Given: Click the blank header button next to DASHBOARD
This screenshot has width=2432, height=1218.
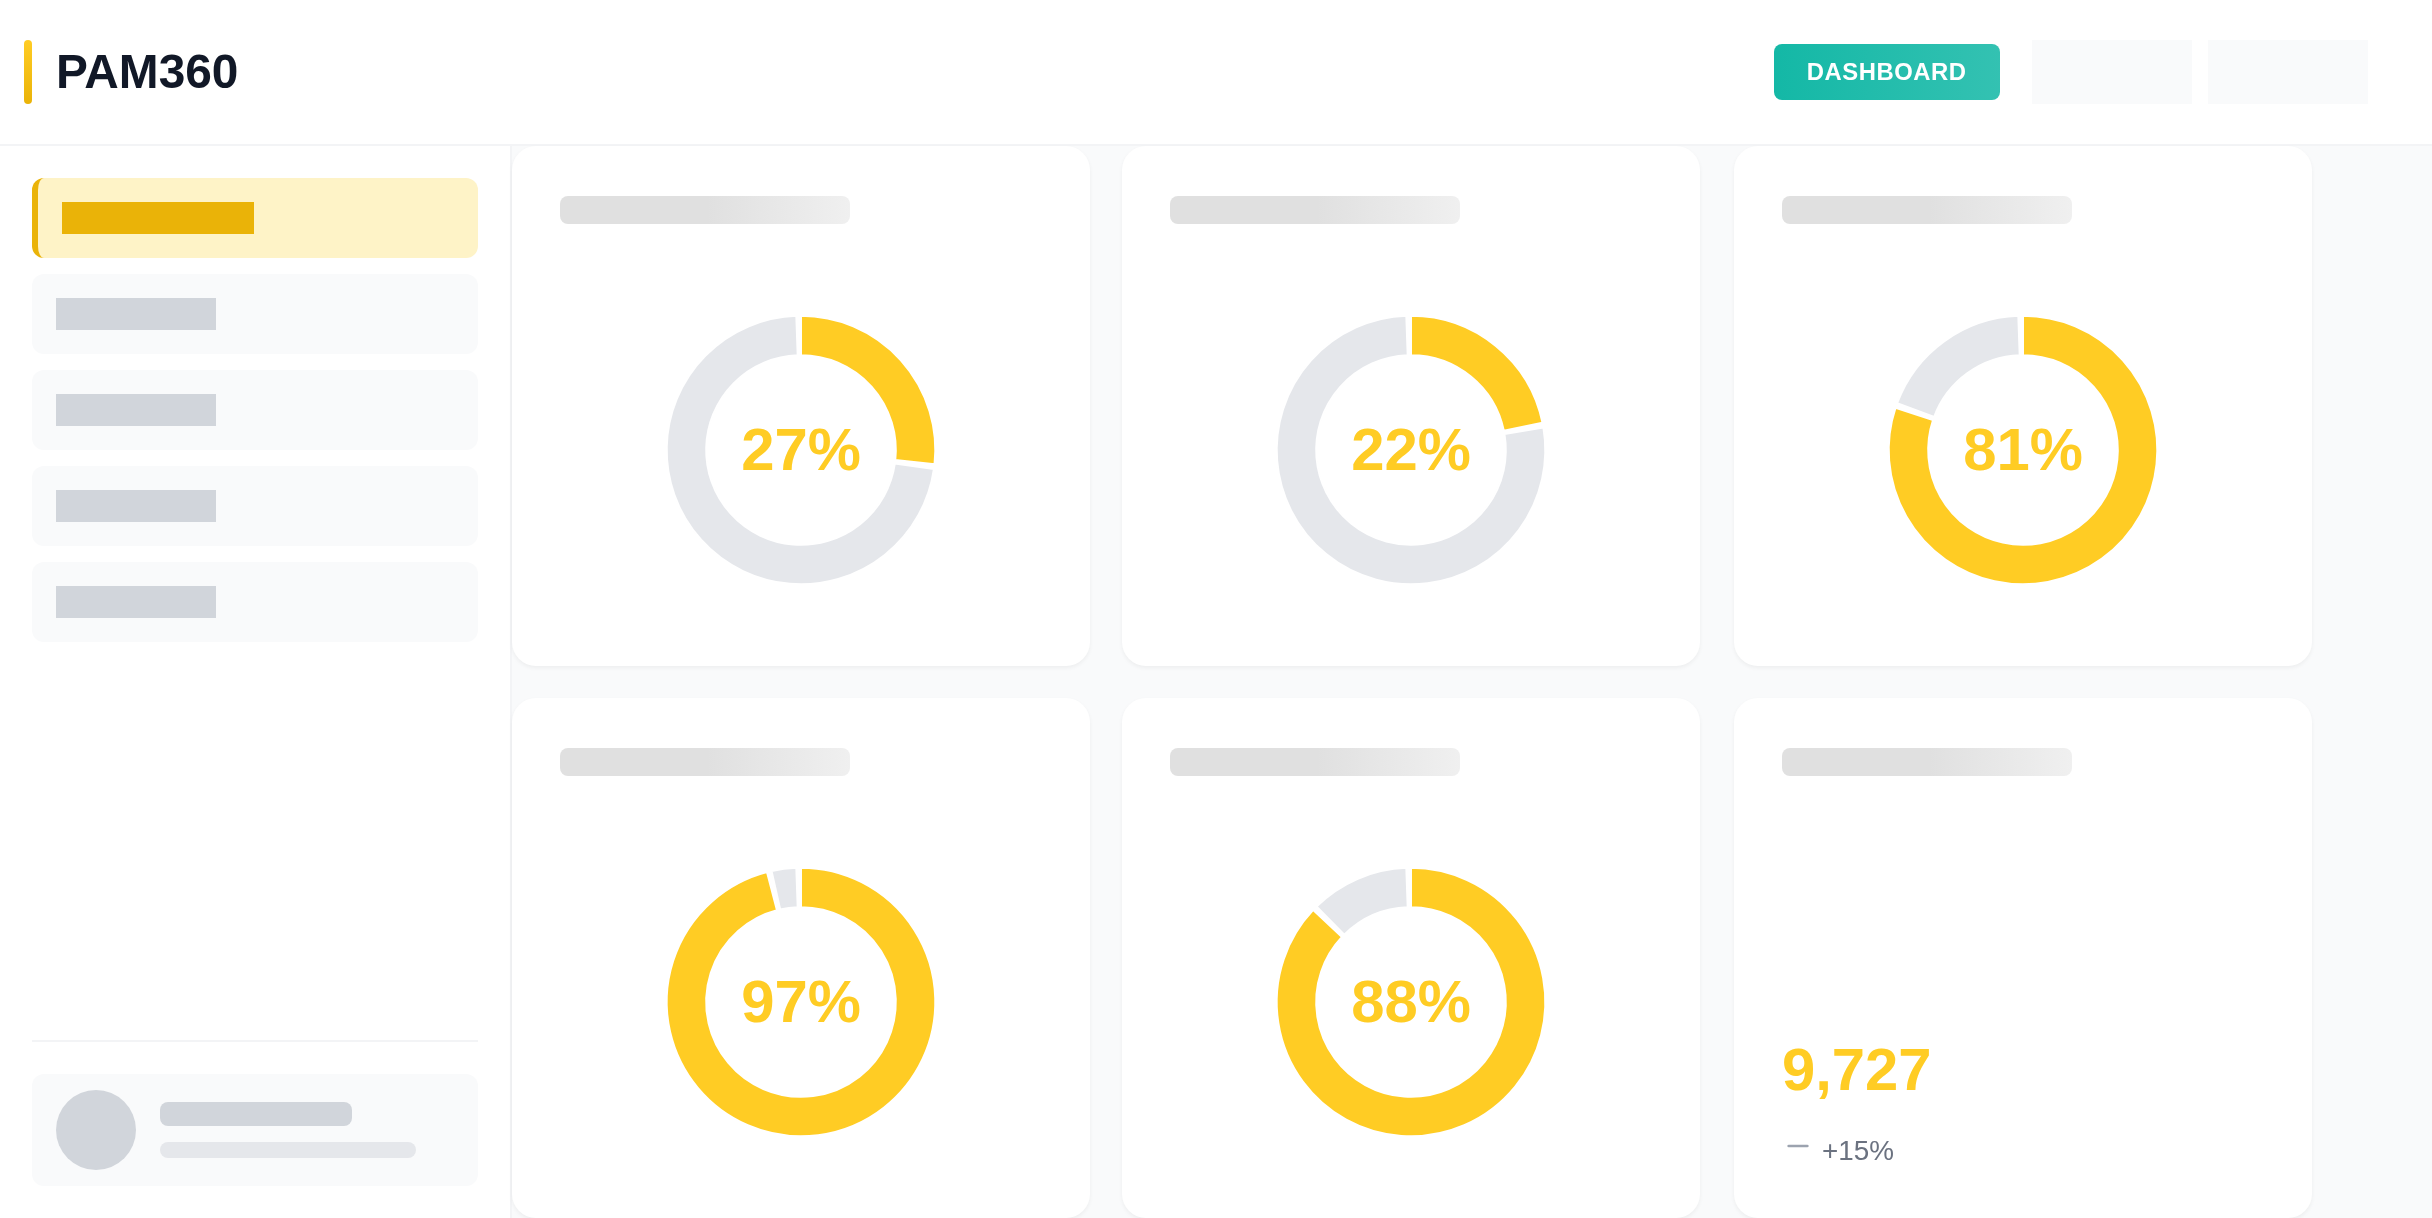Looking at the screenshot, I should [2111, 72].
